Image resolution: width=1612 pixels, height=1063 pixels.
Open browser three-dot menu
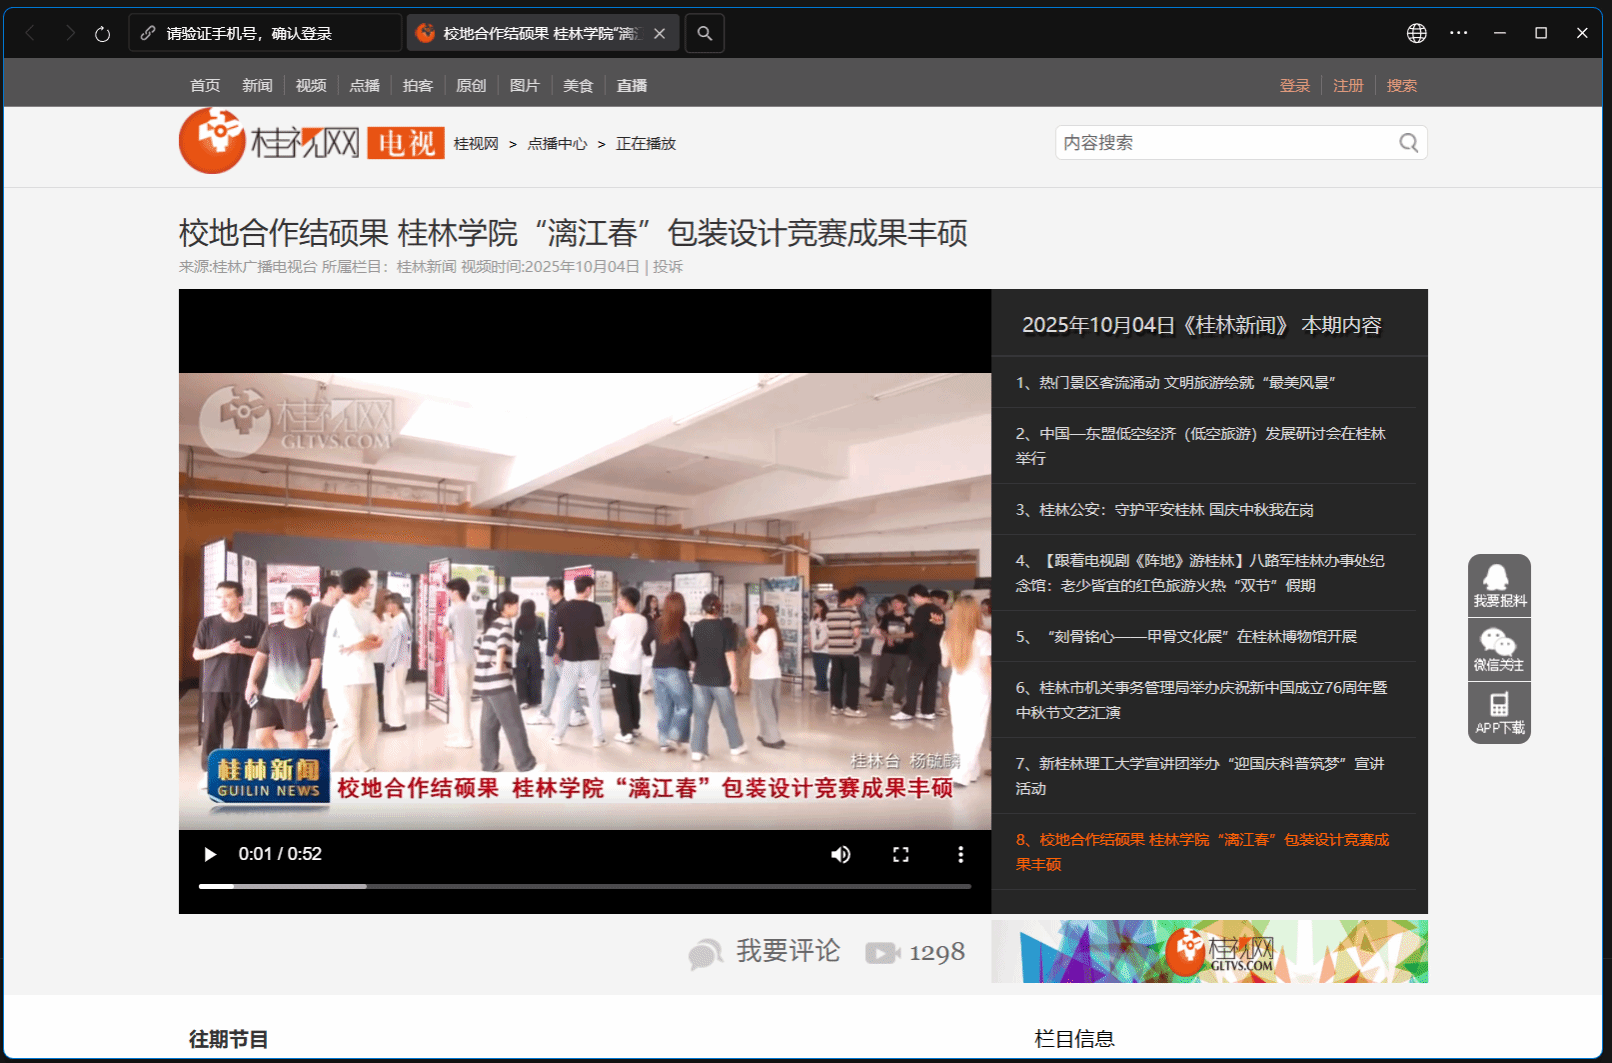point(1459,34)
